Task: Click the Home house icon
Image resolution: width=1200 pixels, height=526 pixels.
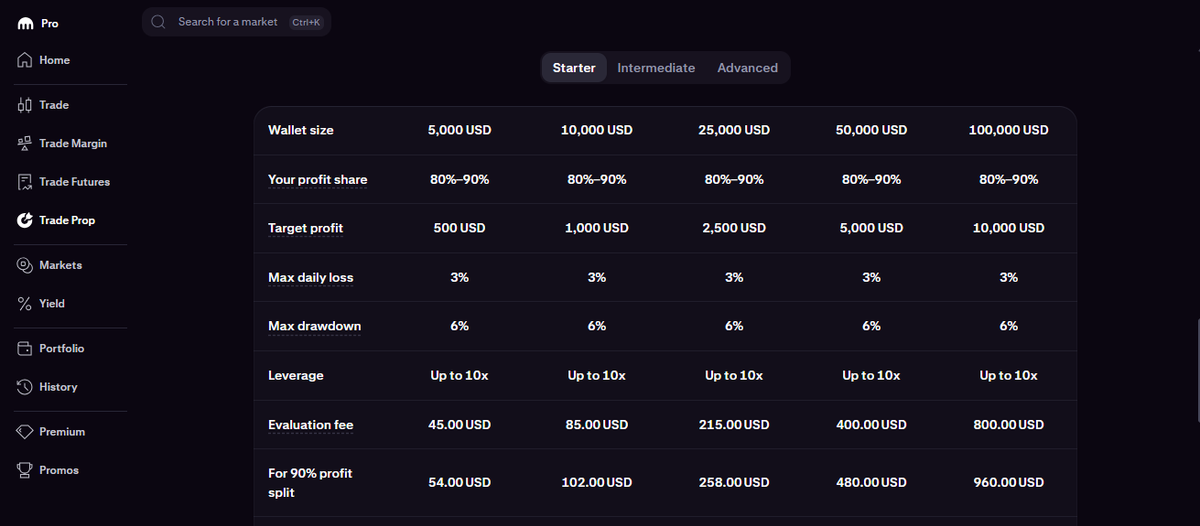Action: pos(25,60)
